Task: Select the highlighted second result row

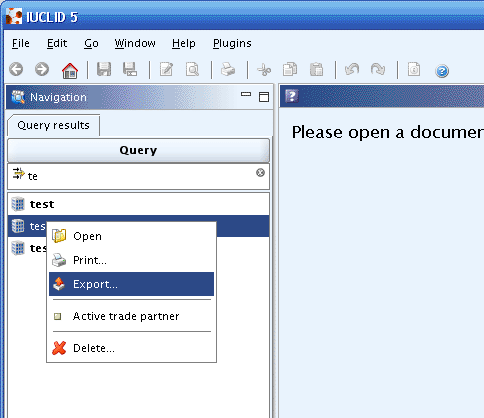Action: coord(138,226)
